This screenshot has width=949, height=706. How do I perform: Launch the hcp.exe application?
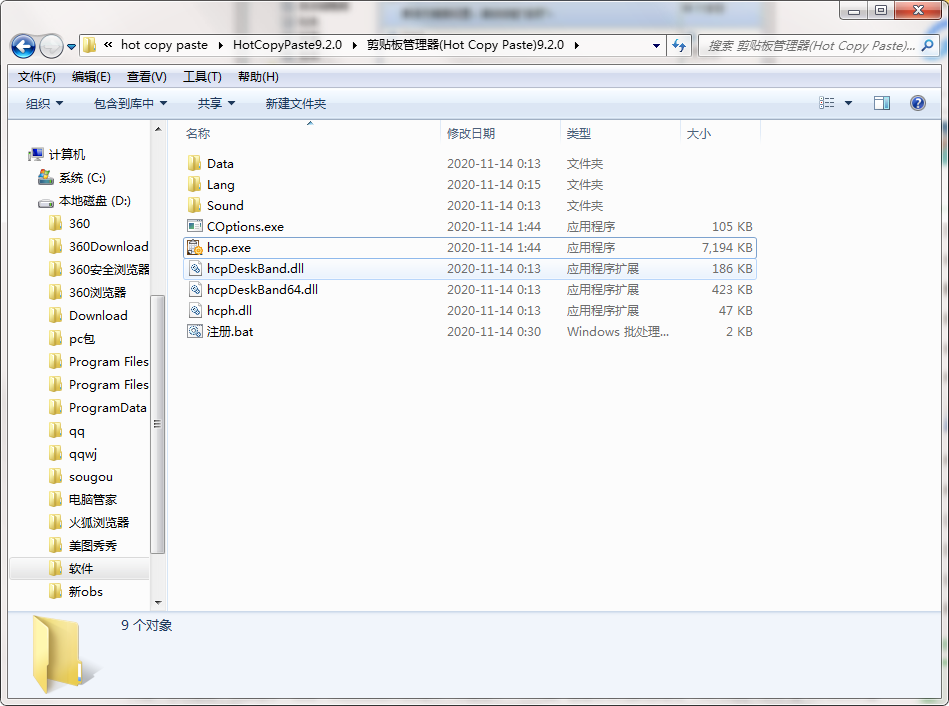[229, 247]
